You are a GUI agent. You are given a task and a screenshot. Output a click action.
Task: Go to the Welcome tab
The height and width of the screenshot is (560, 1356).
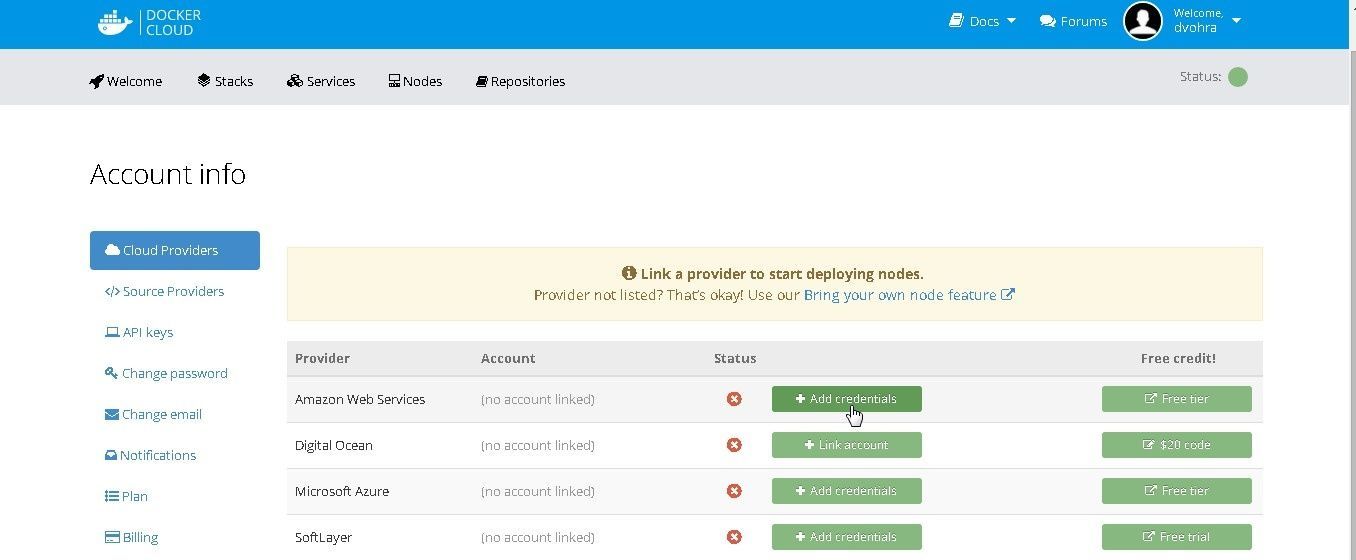click(x=126, y=81)
